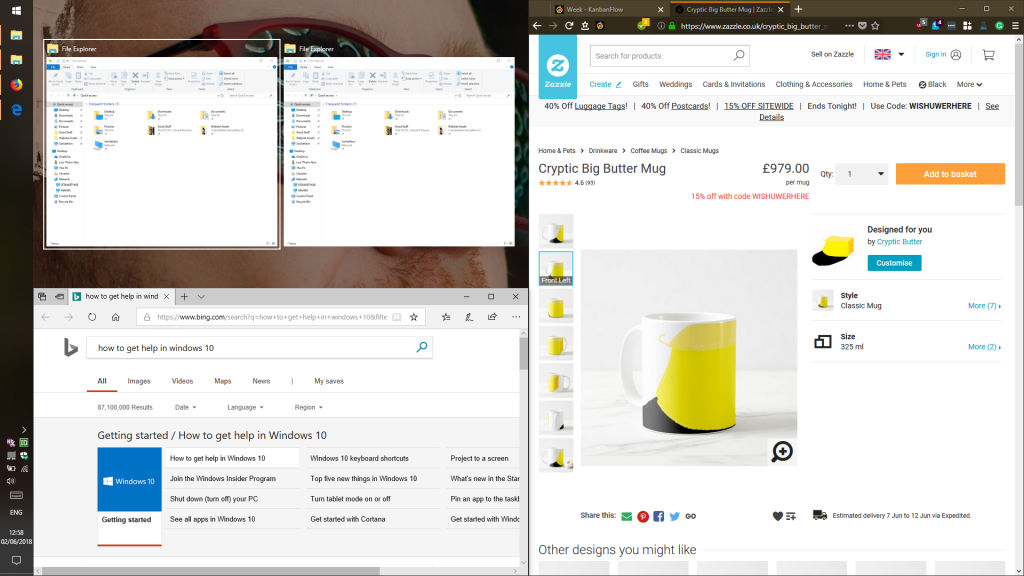
Task: Expand the Date filter dropdown
Action: point(185,407)
